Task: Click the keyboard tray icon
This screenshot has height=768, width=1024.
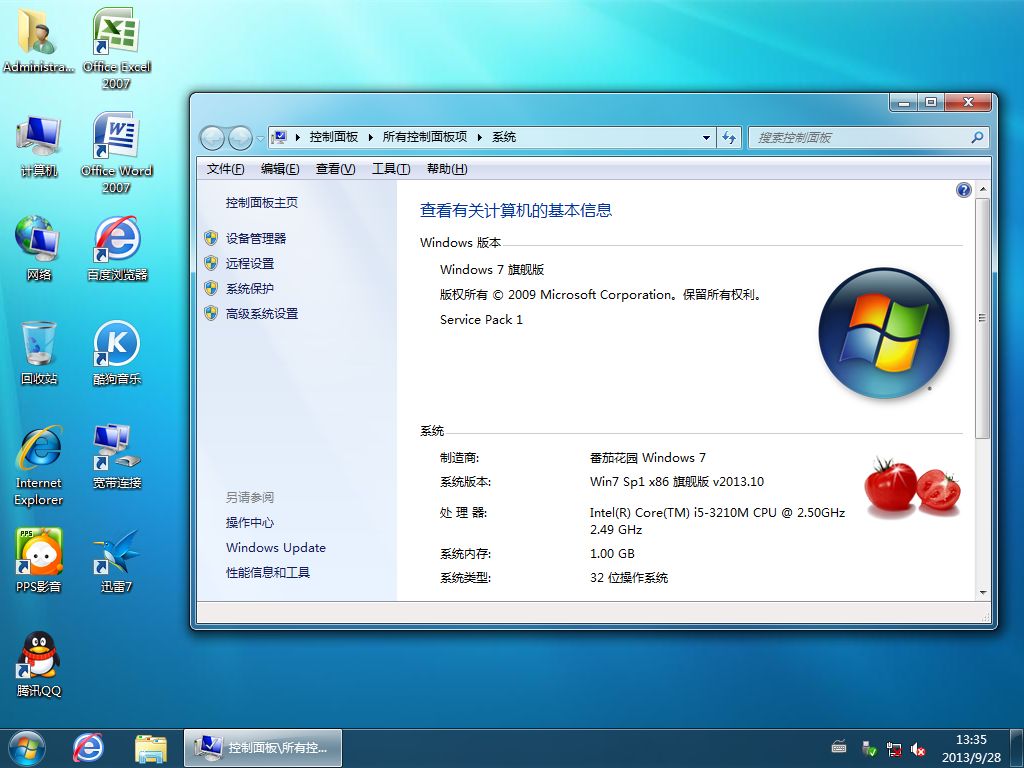Action: coord(839,747)
